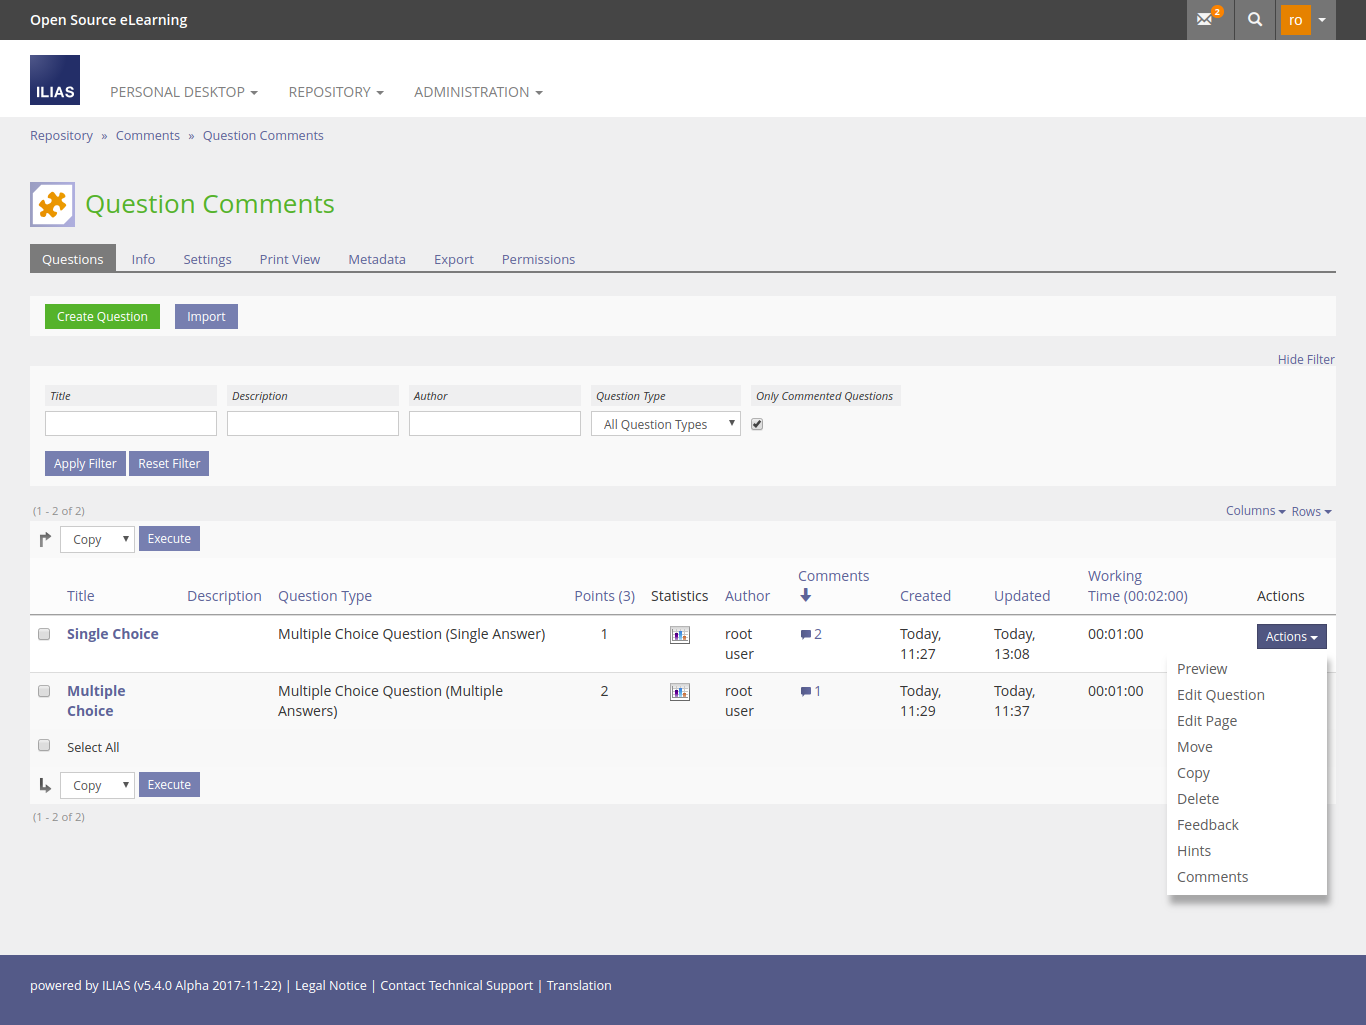Open the Question Type filter dropdown
Screen dimensions: 1366x1025
coord(666,424)
